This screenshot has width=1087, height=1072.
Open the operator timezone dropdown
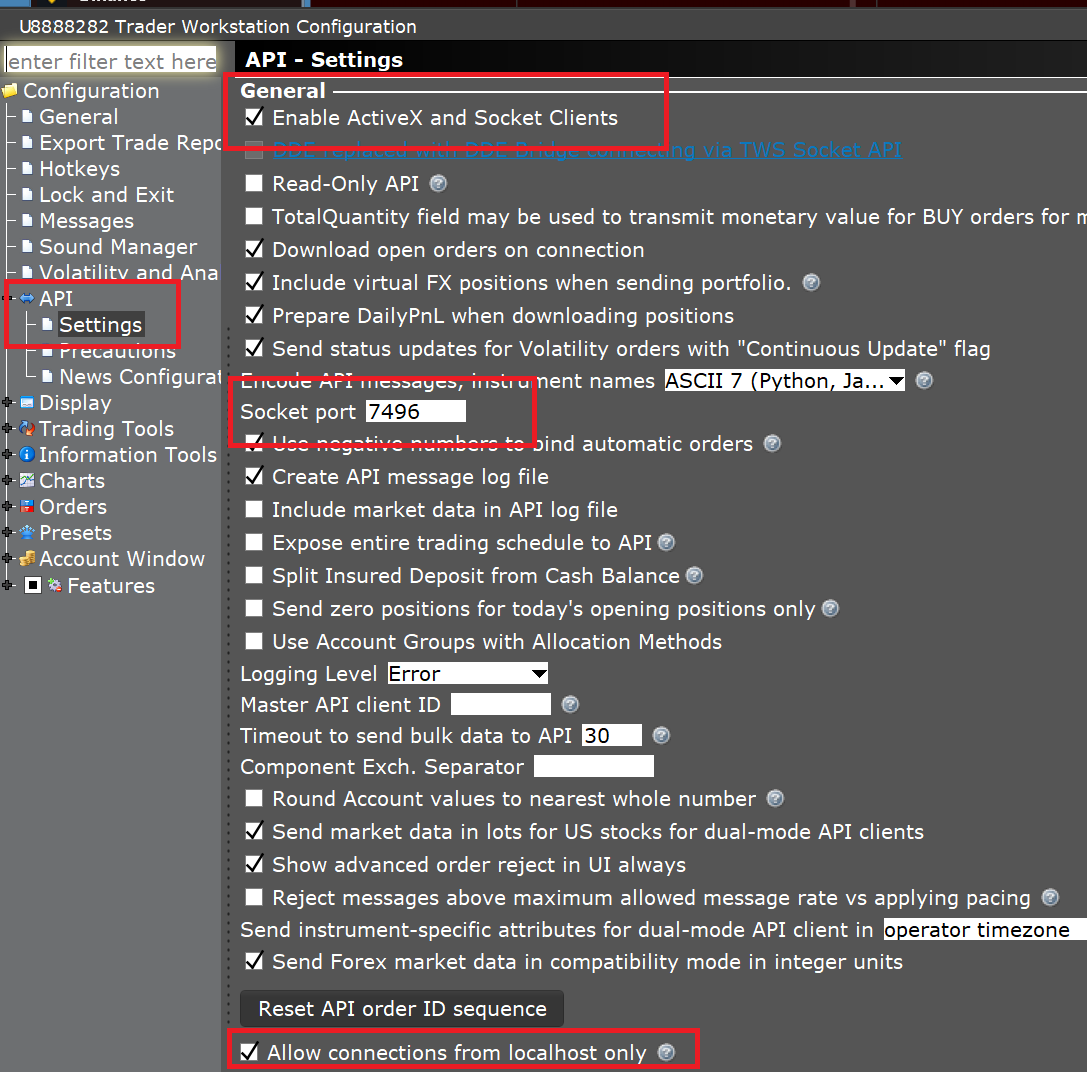[x=984, y=929]
